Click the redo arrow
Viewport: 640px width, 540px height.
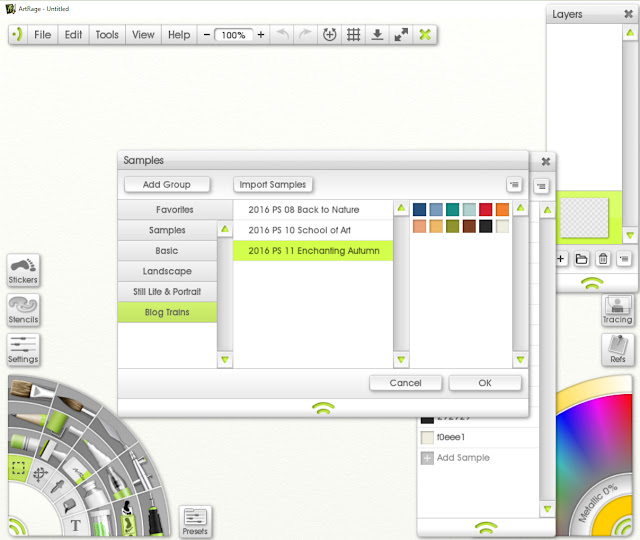[x=305, y=35]
